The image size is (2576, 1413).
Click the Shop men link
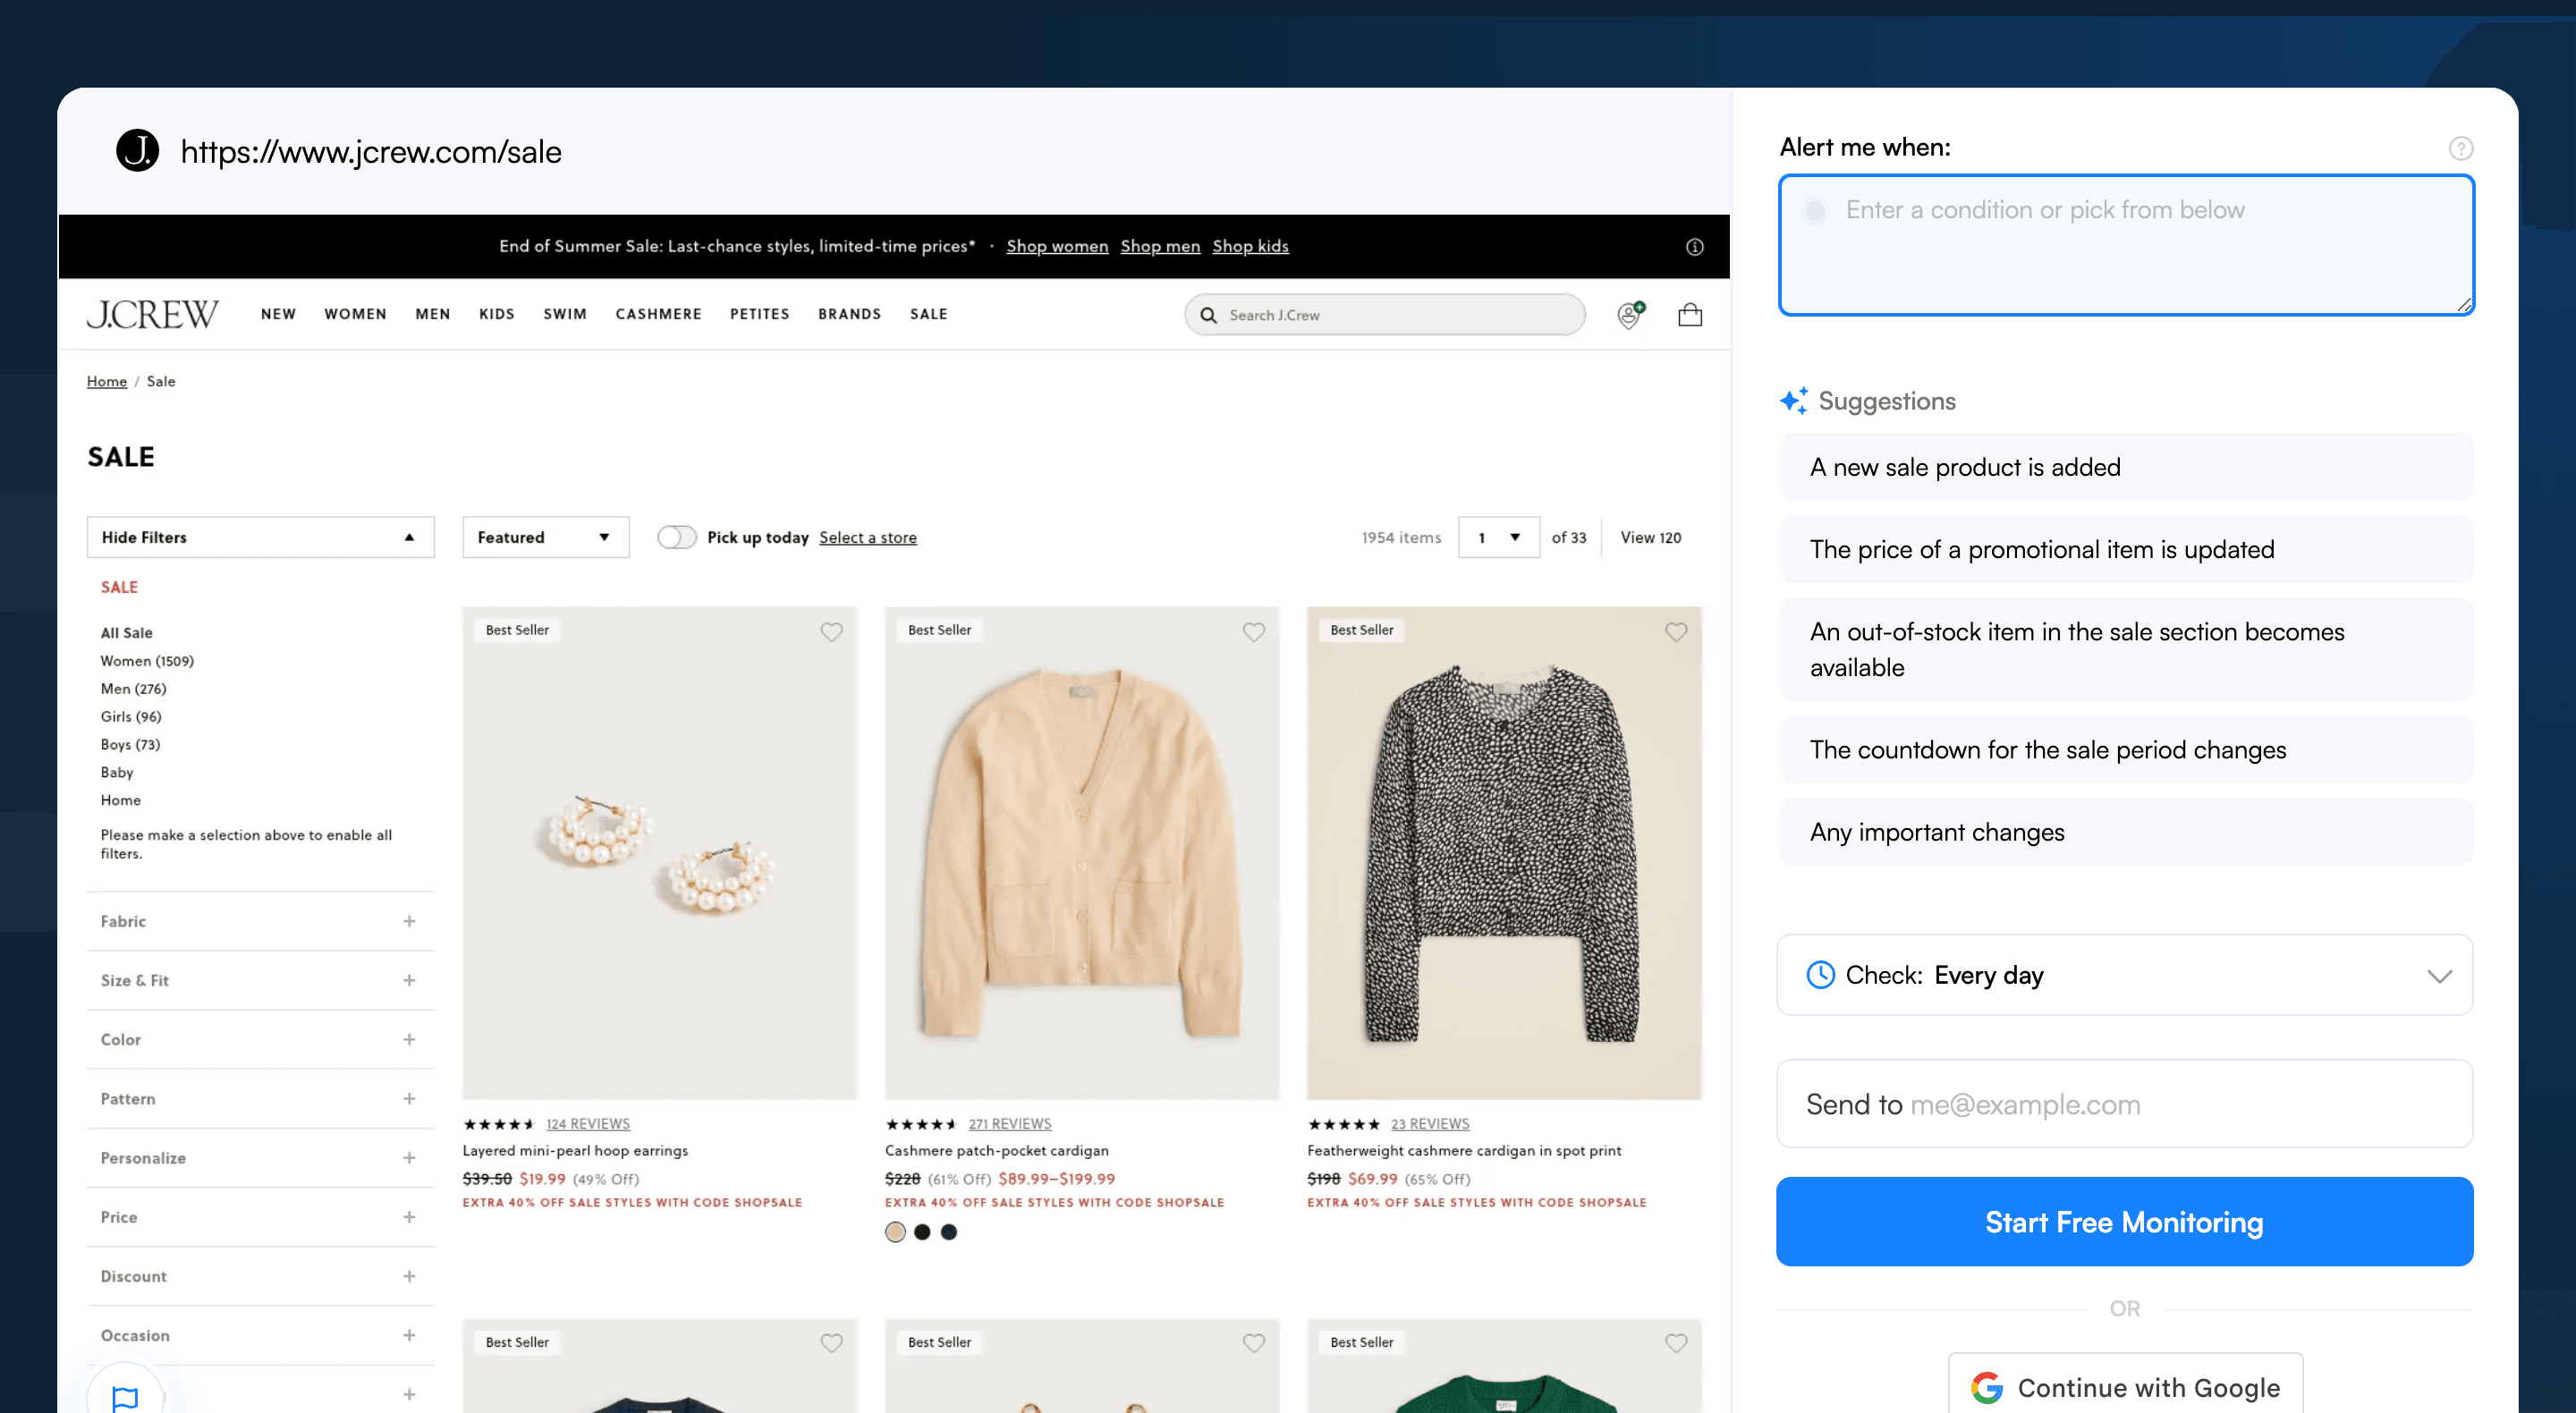click(x=1160, y=246)
